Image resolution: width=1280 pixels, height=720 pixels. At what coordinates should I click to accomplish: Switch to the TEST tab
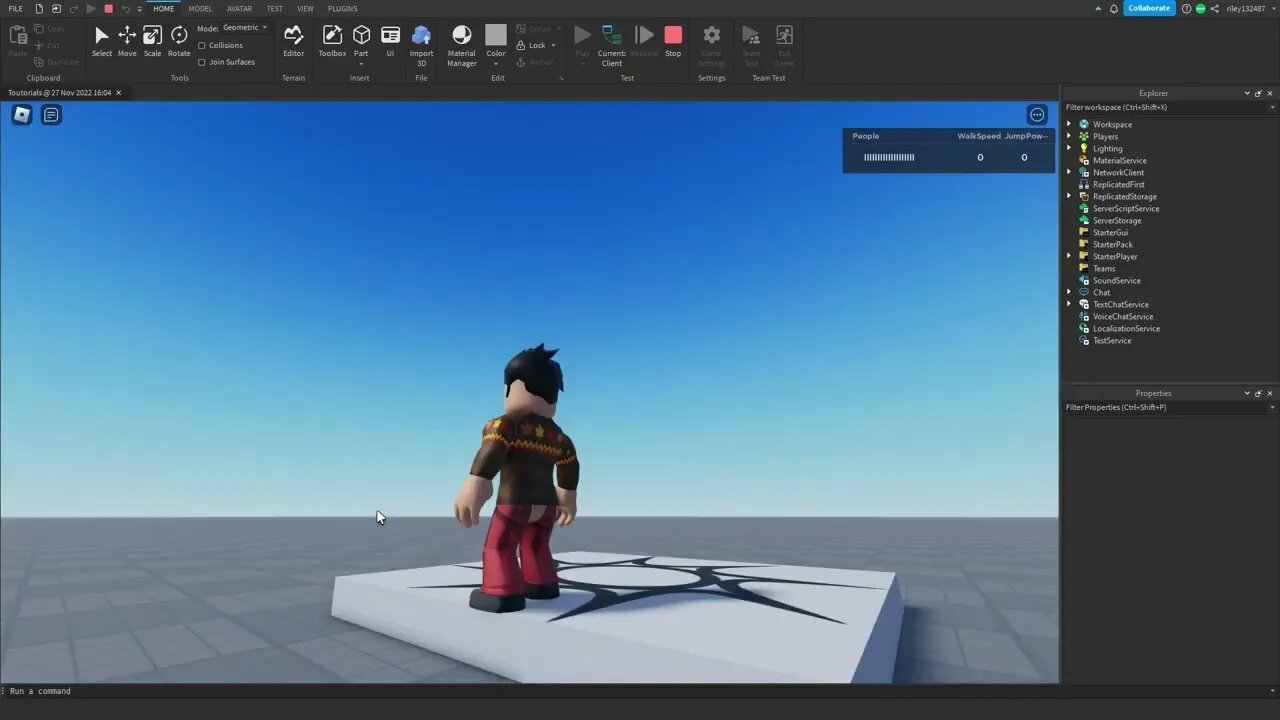[x=274, y=8]
